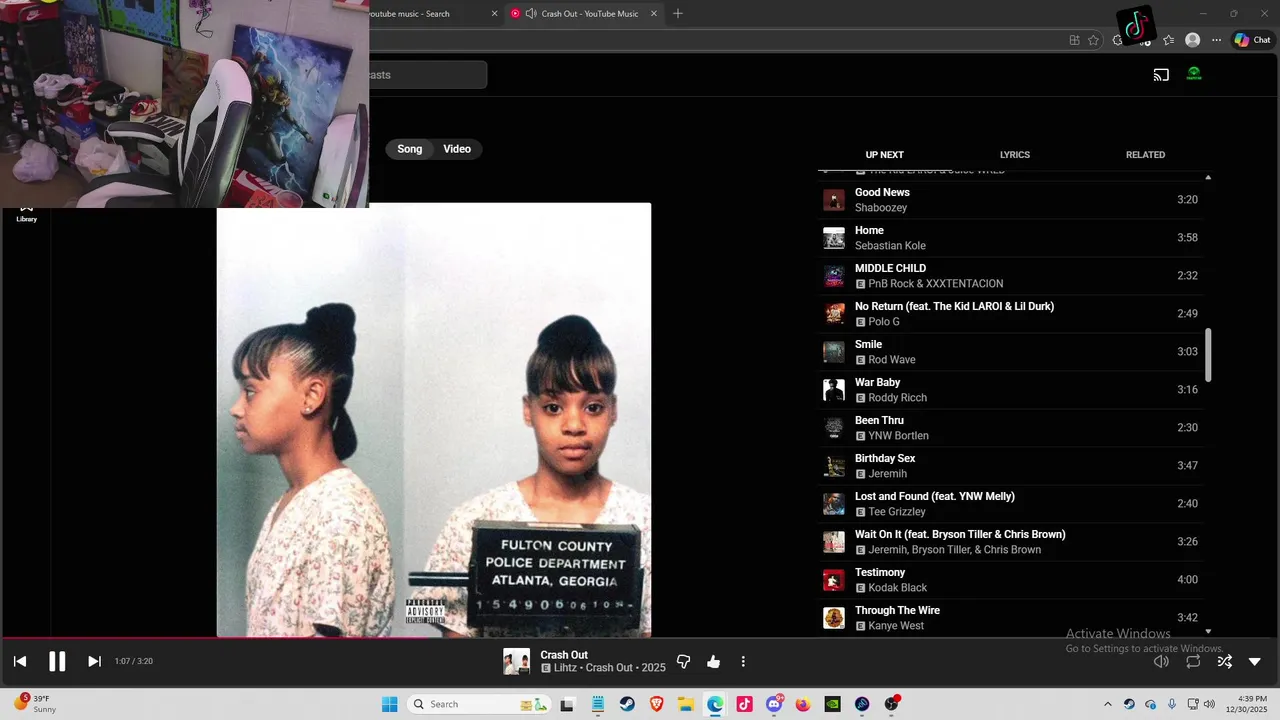Open the RELATED tab

(x=1145, y=155)
